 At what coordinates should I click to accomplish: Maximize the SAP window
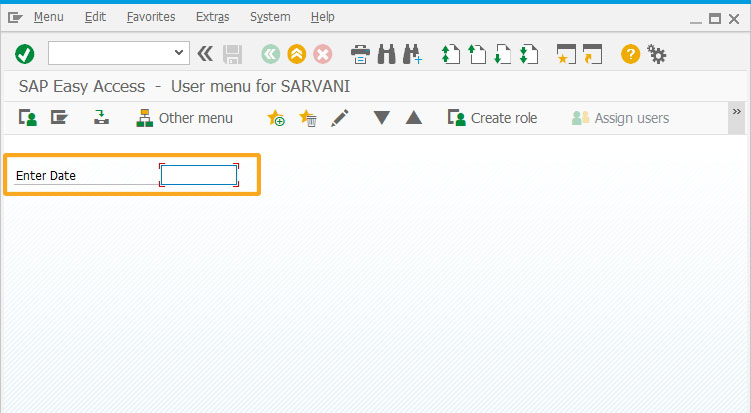(715, 19)
